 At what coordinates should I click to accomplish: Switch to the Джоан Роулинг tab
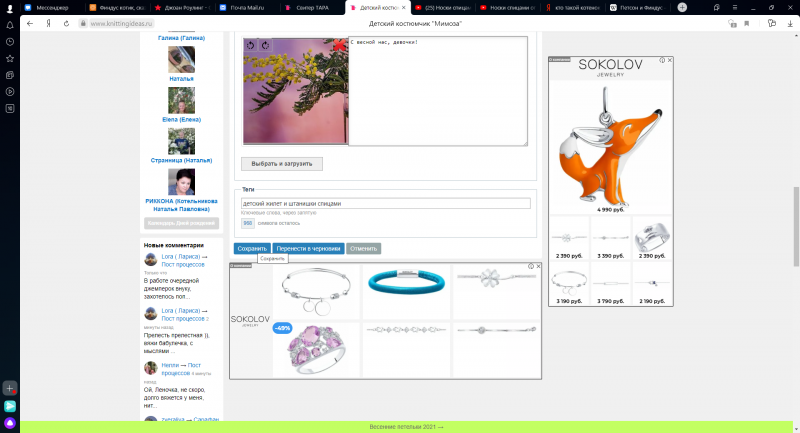pyautogui.click(x=182, y=8)
